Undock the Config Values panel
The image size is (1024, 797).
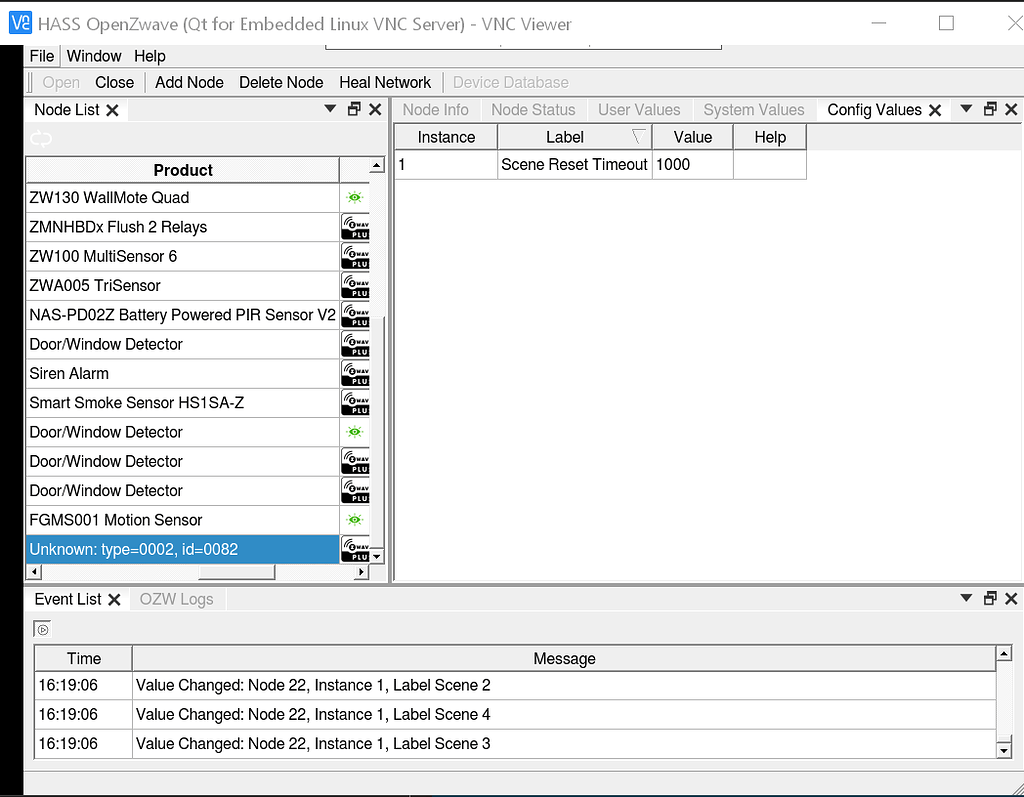tap(989, 109)
